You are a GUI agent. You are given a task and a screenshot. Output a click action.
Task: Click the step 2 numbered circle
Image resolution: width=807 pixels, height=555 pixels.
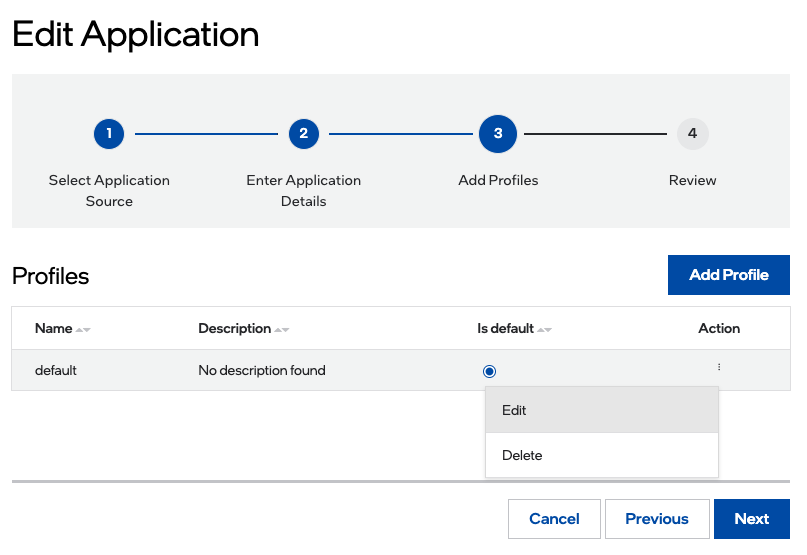click(x=303, y=133)
